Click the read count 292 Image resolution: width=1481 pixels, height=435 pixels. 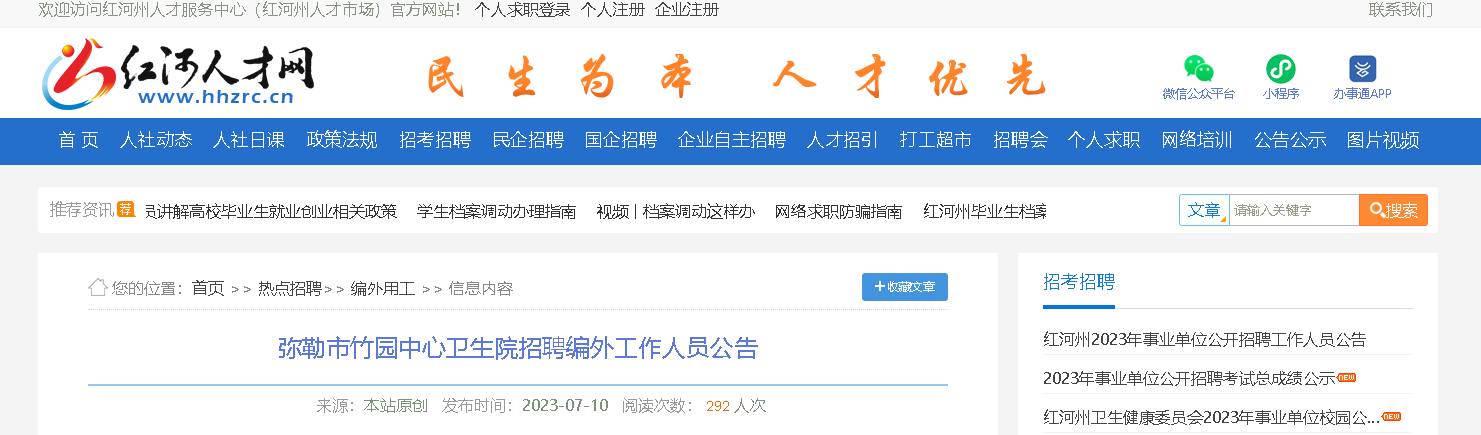coord(718,406)
